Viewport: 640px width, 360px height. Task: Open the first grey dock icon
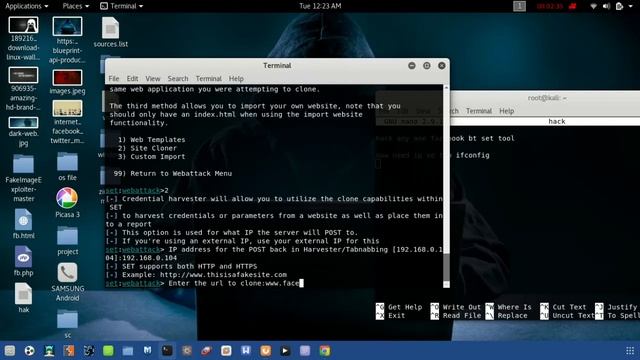pyautogui.click(x=10, y=351)
